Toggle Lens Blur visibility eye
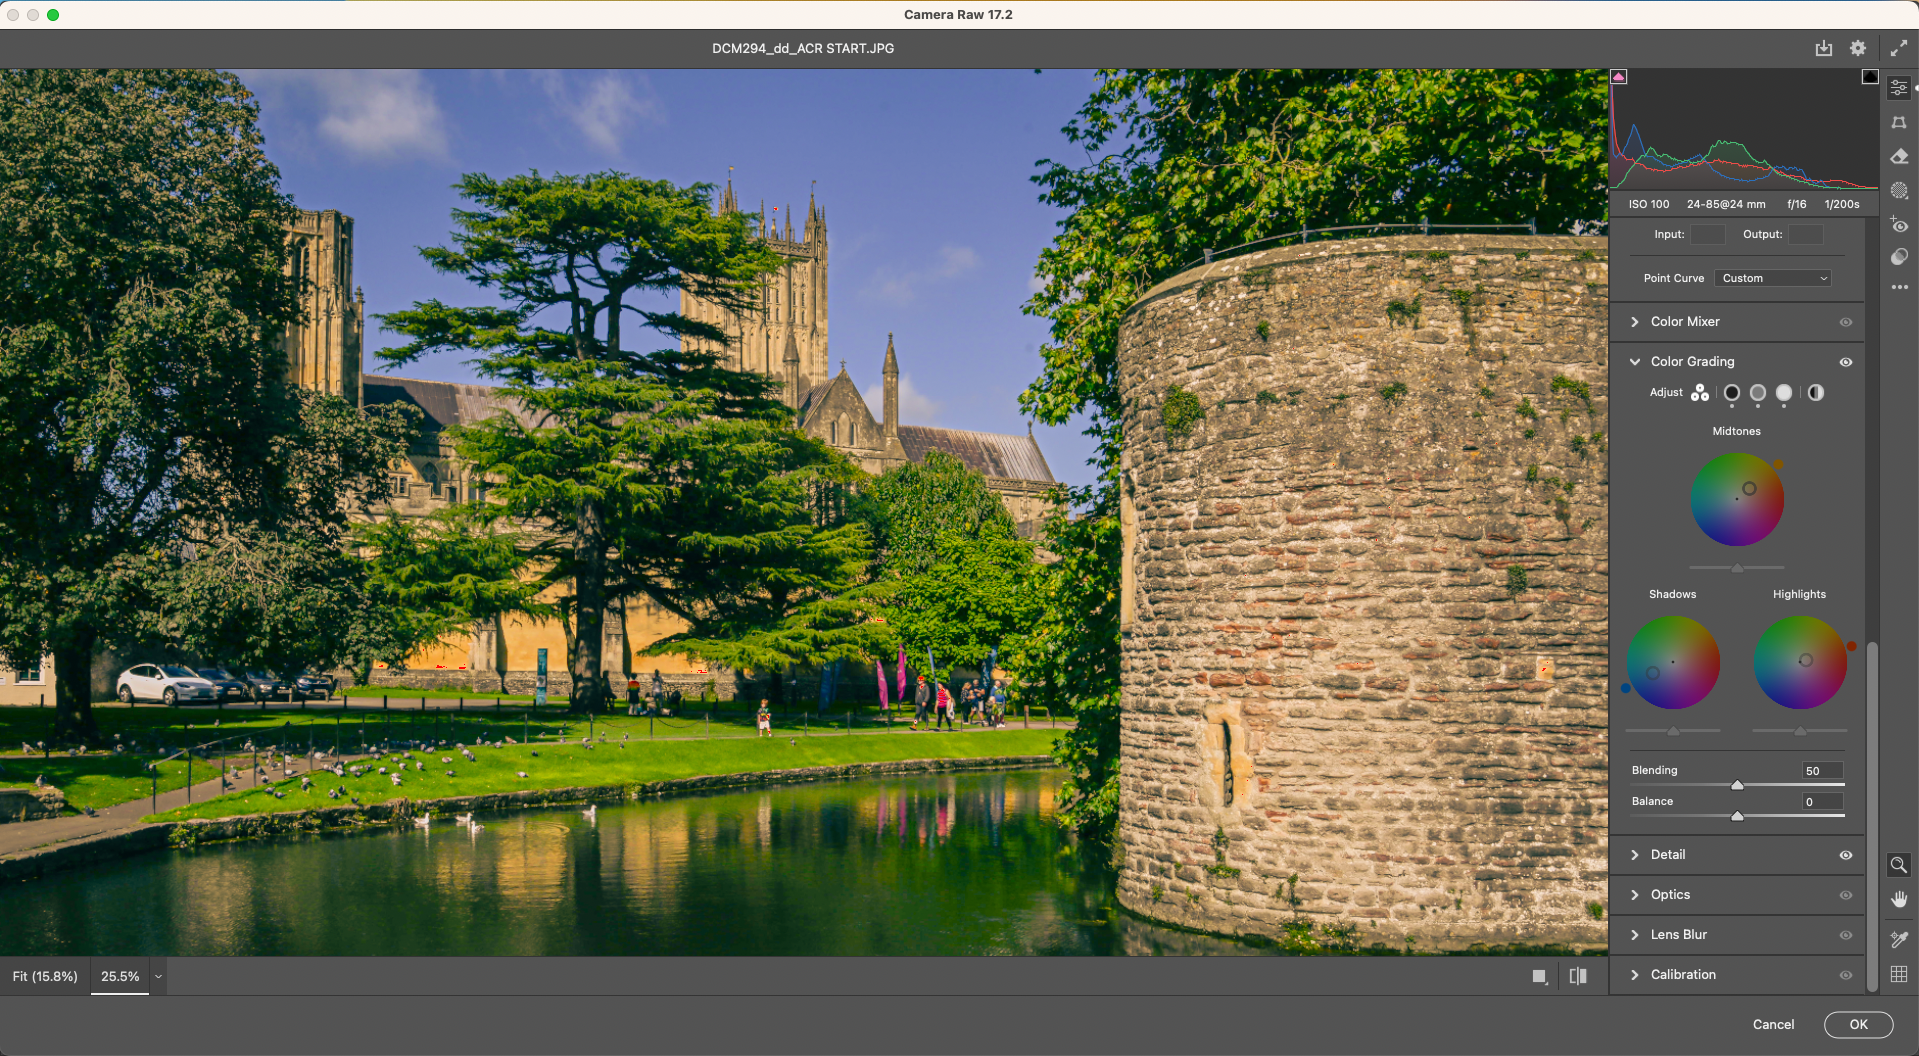The width and height of the screenshot is (1919, 1056). coord(1846,935)
